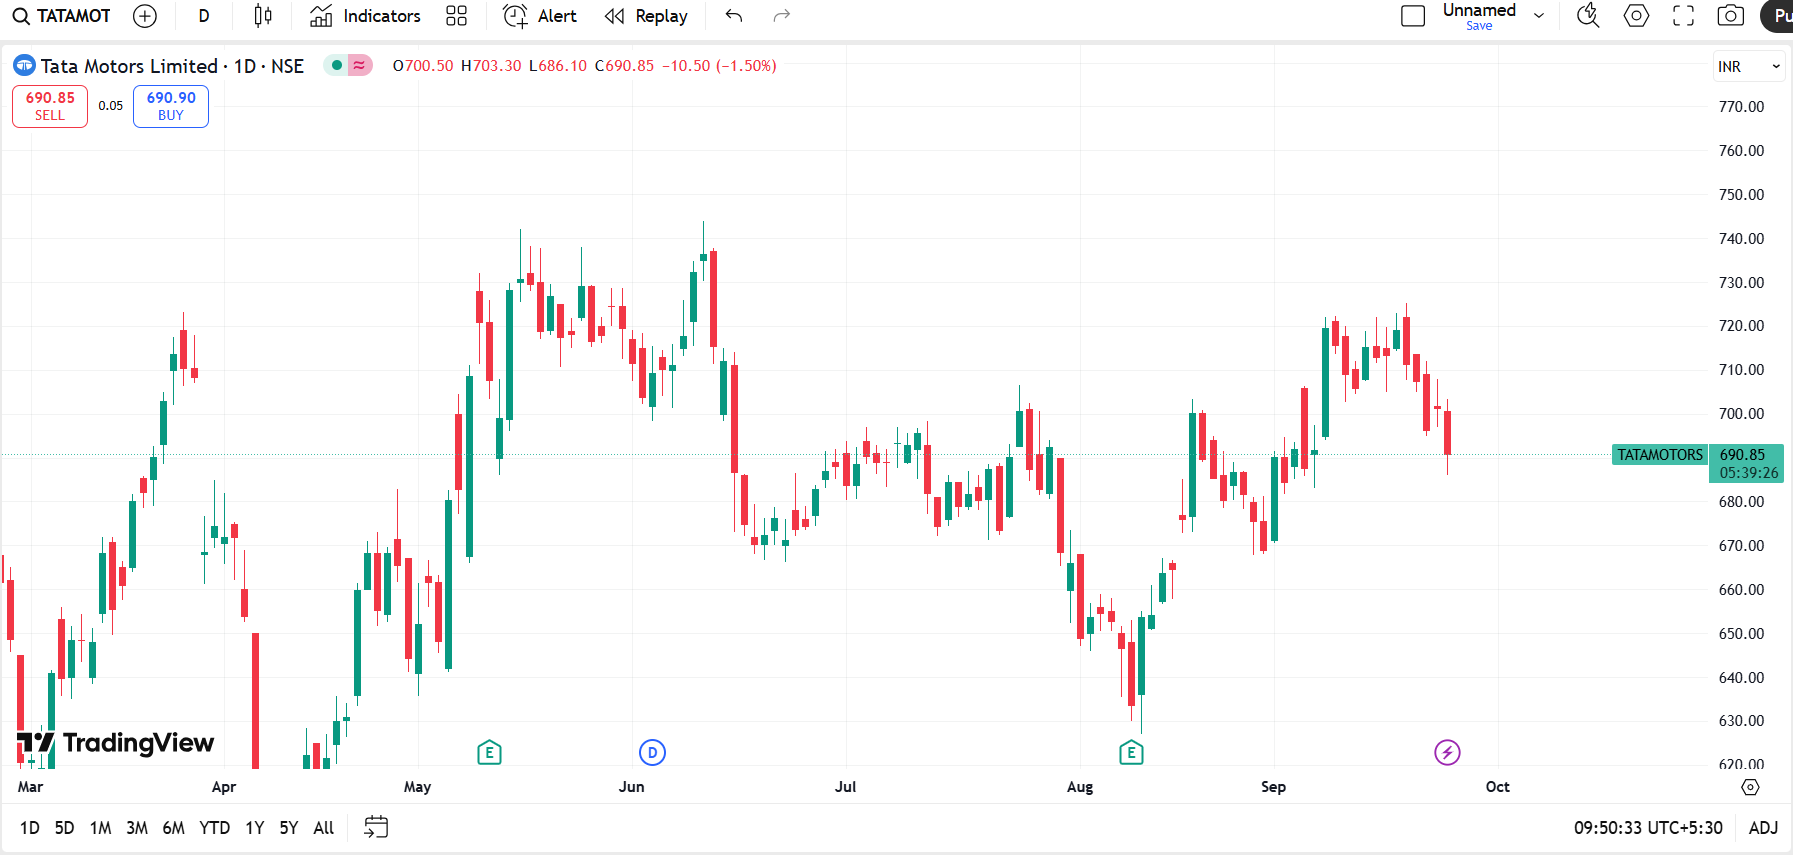Open the Unnamed layout dropdown arrow

pyautogui.click(x=1539, y=16)
